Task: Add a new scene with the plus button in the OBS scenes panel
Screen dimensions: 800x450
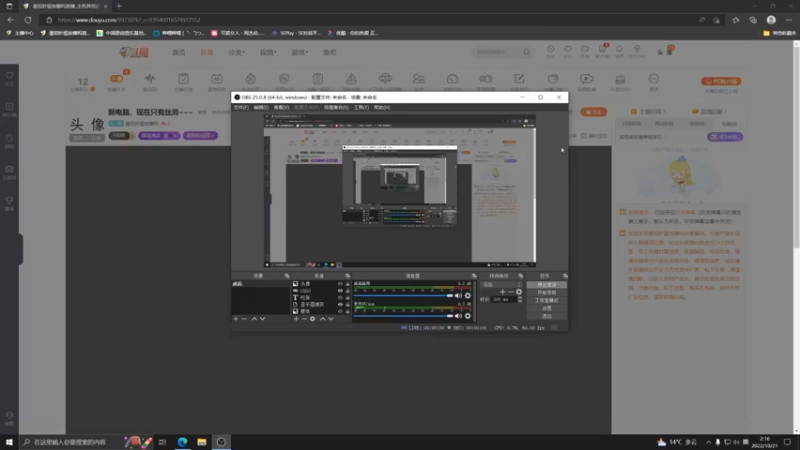Action: coord(236,319)
